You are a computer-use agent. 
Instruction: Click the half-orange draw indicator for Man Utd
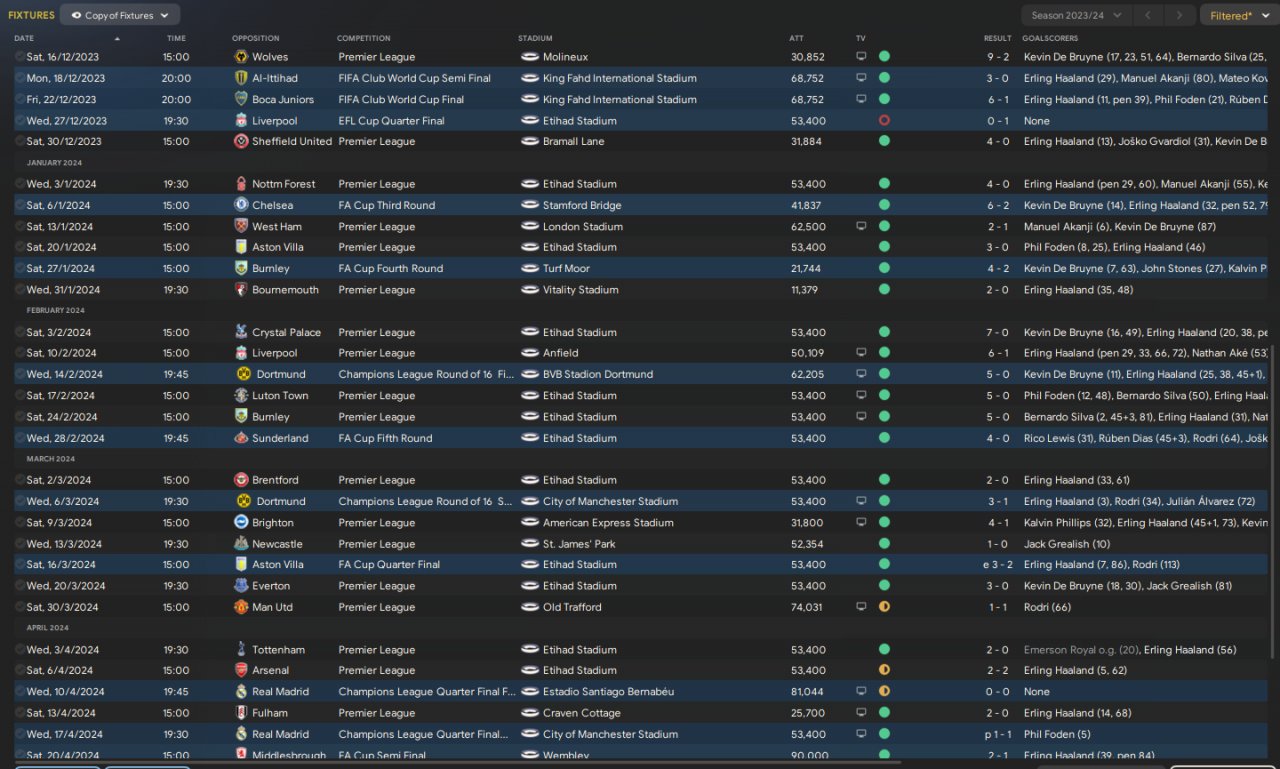pos(884,607)
